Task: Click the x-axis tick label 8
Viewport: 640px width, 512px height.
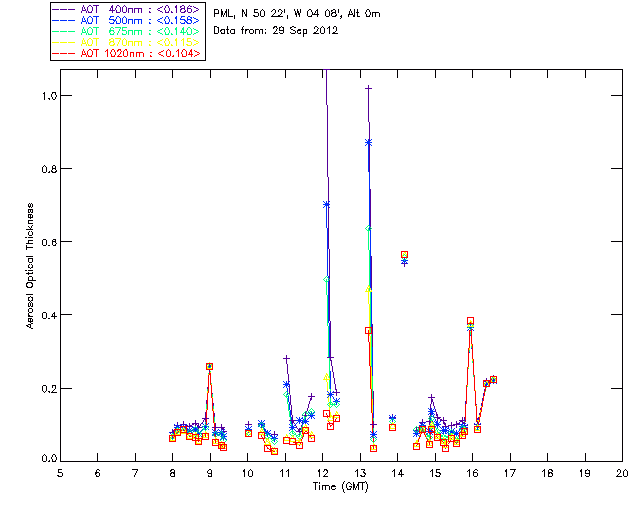Action: (x=173, y=473)
